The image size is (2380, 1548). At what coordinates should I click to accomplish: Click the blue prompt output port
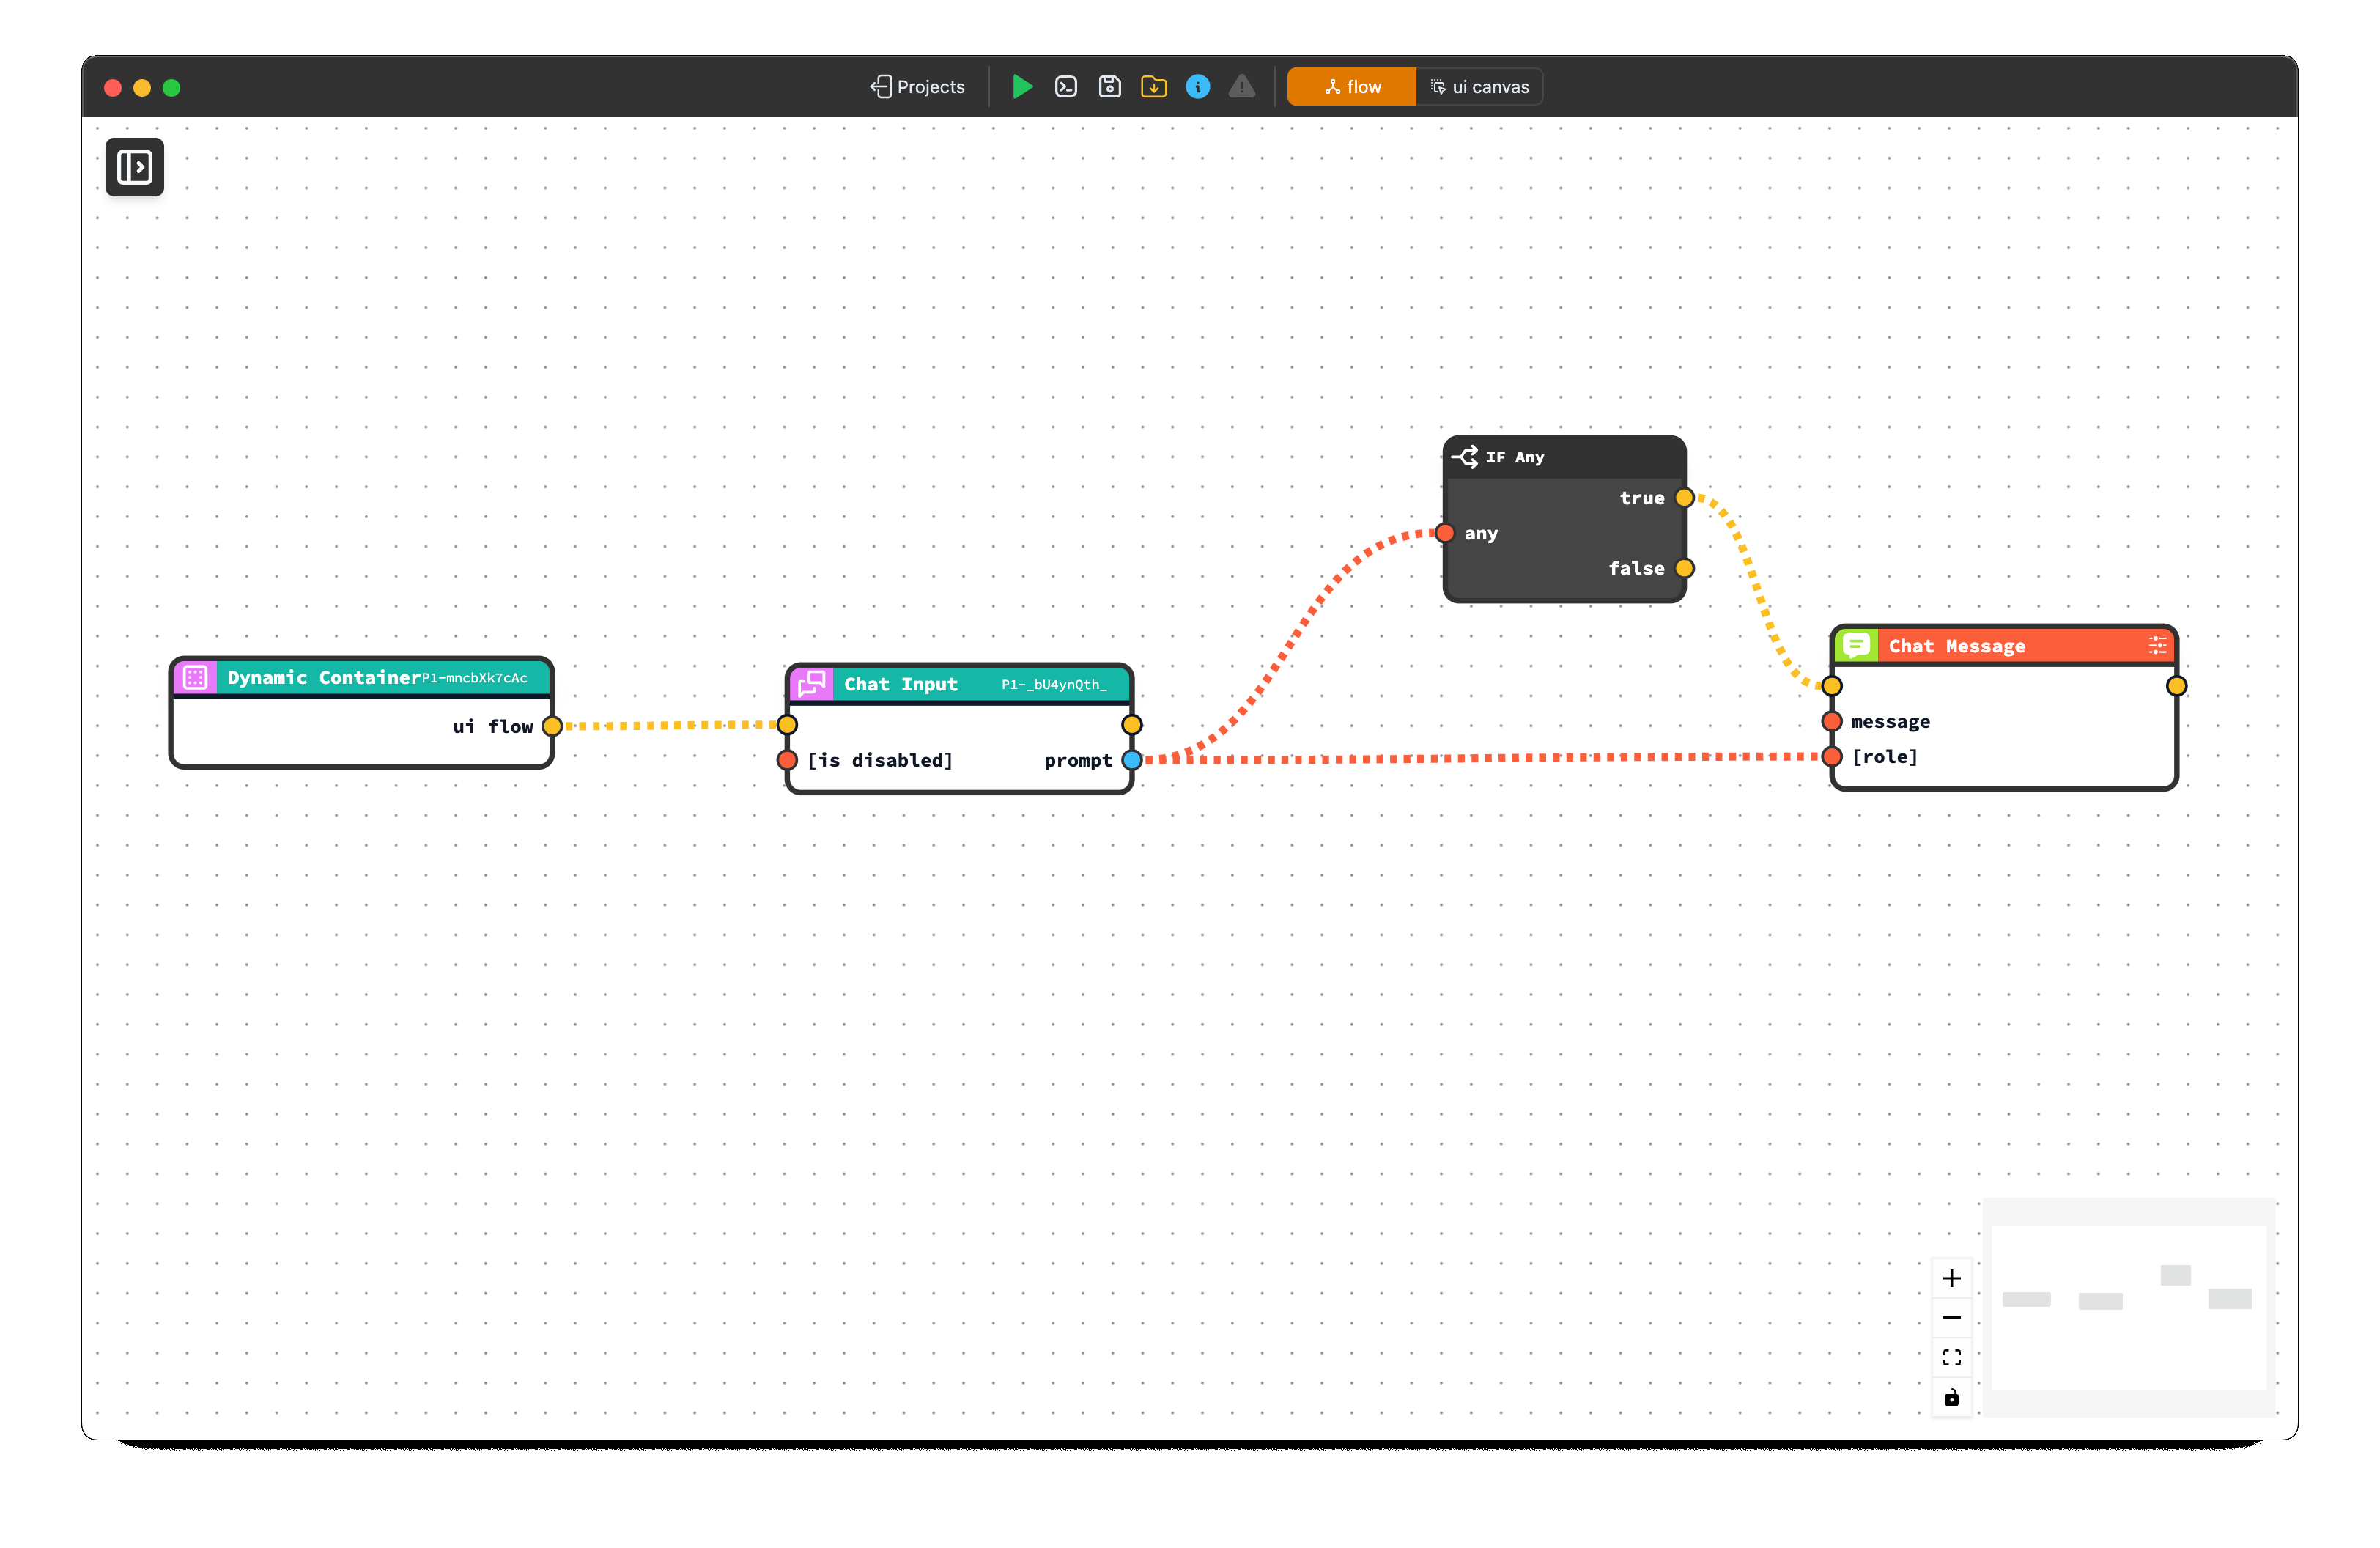[1131, 760]
